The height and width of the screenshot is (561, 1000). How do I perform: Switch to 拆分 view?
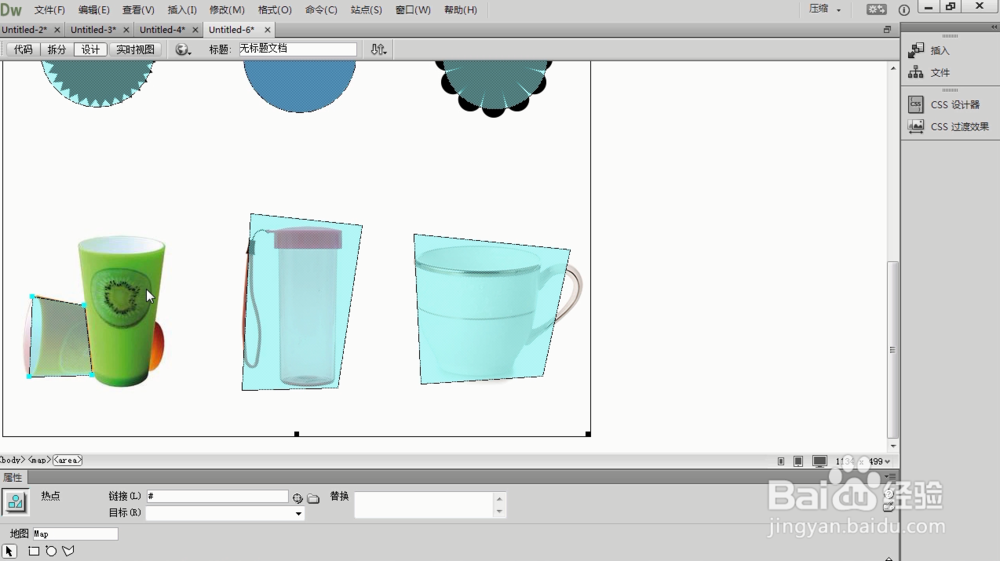(x=57, y=49)
